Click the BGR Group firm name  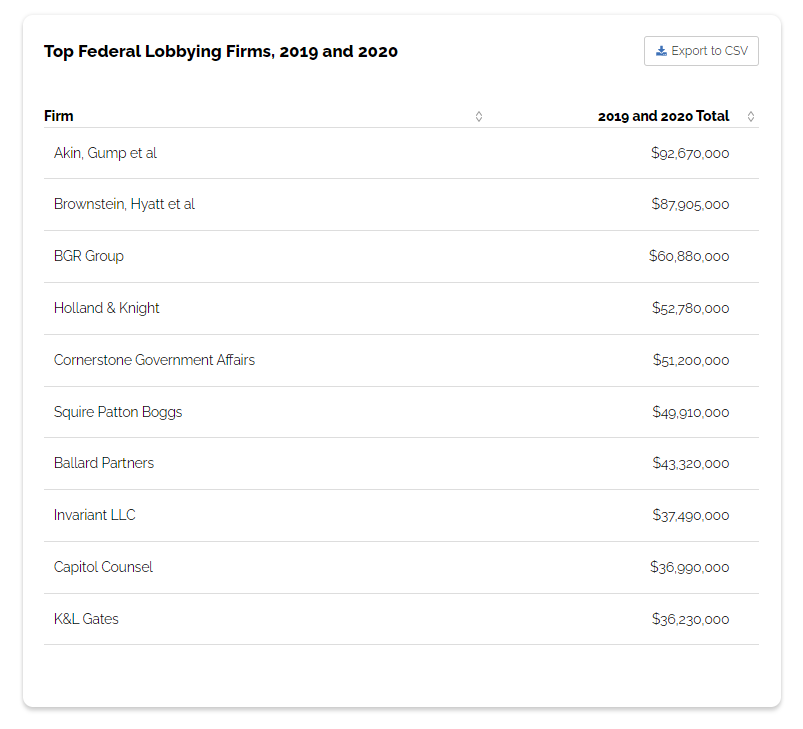89,256
